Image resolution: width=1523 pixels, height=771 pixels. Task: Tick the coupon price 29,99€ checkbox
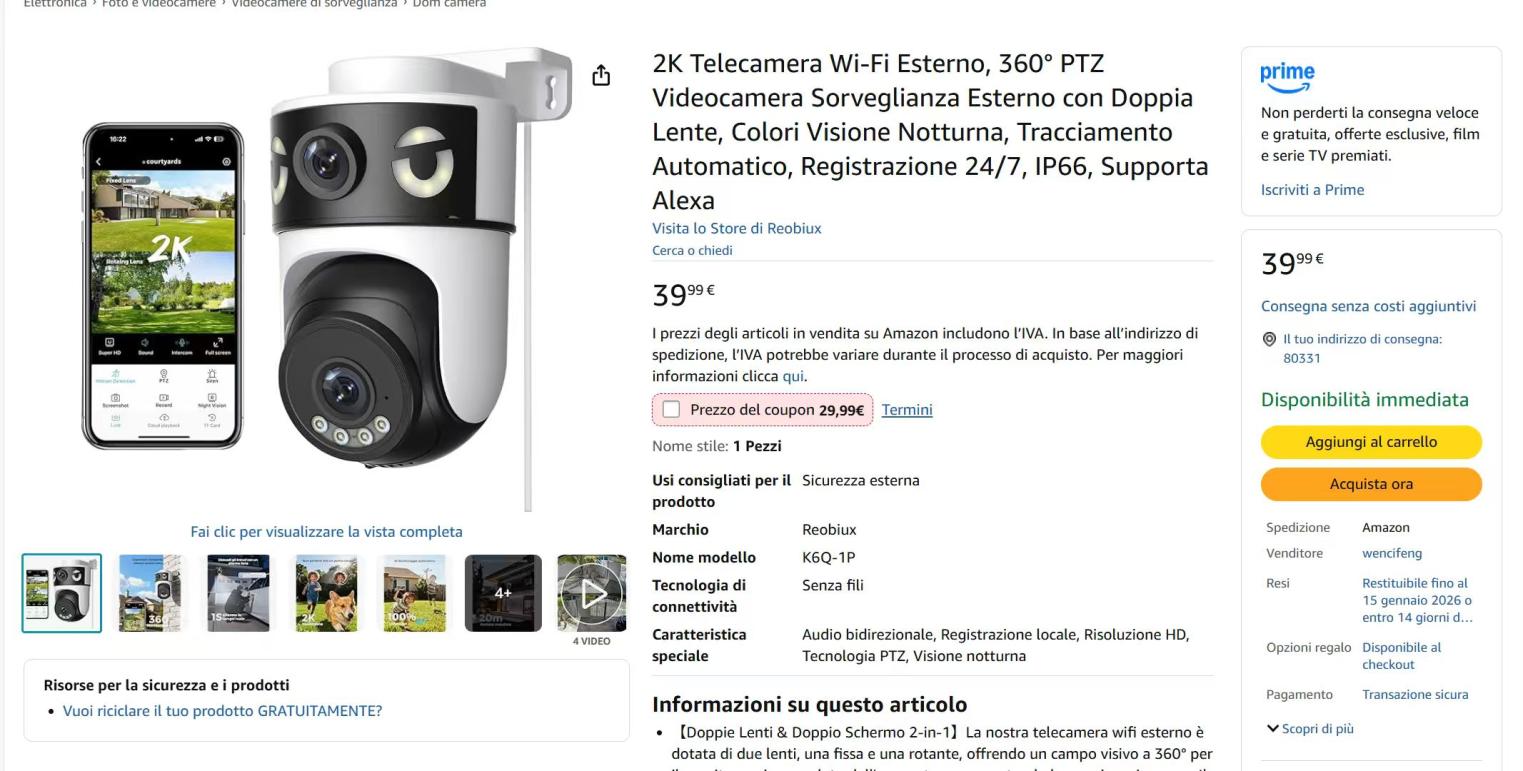[671, 410]
